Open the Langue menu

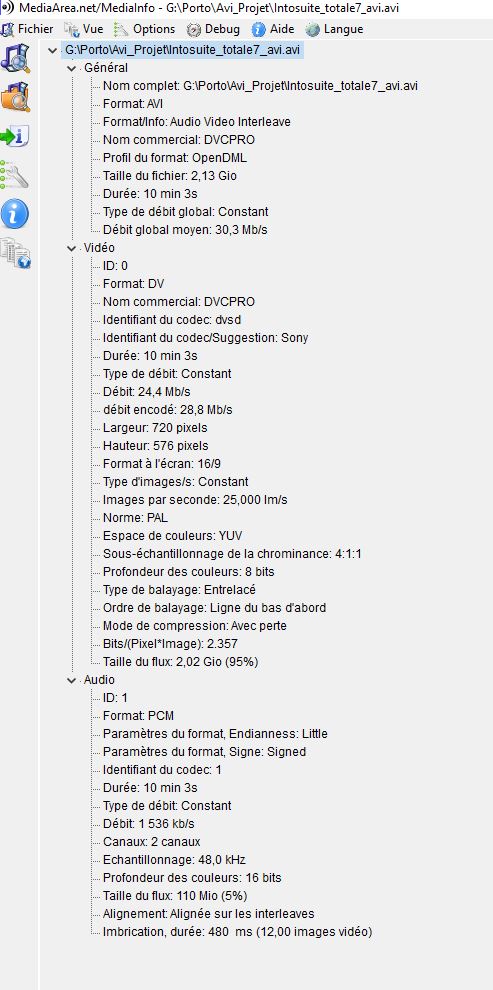click(x=334, y=29)
